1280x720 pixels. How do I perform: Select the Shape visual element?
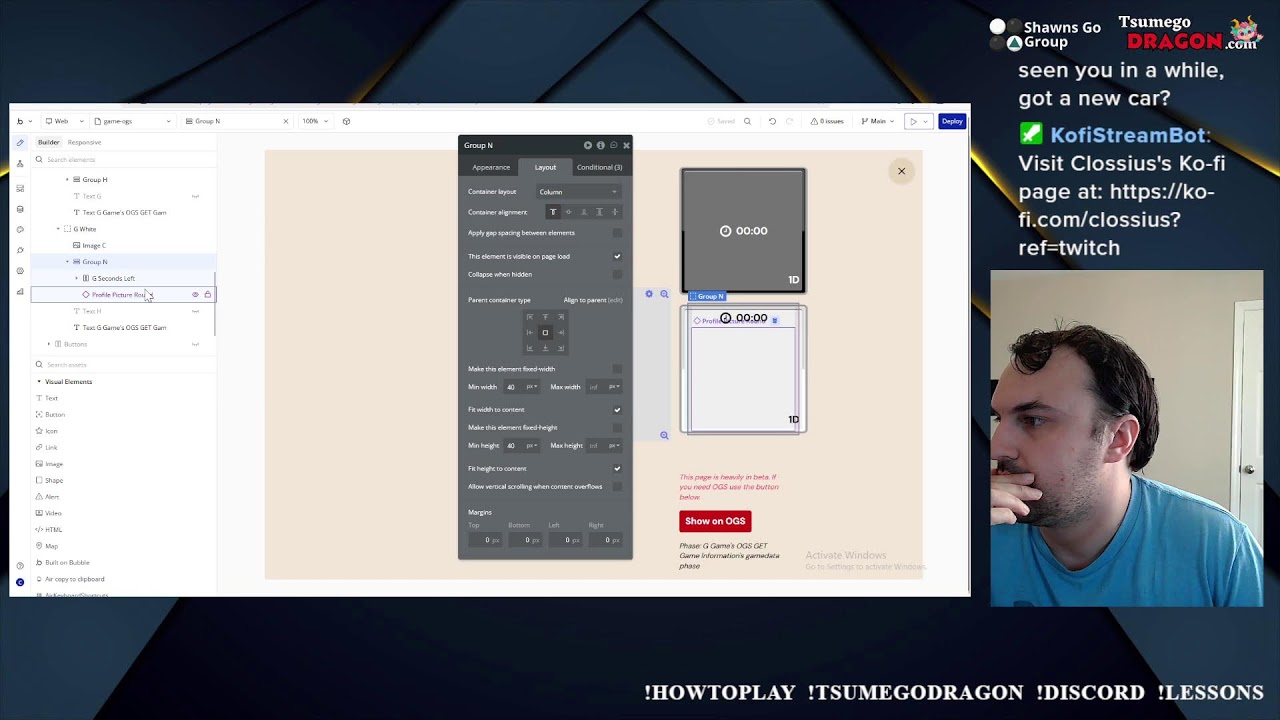(49, 480)
